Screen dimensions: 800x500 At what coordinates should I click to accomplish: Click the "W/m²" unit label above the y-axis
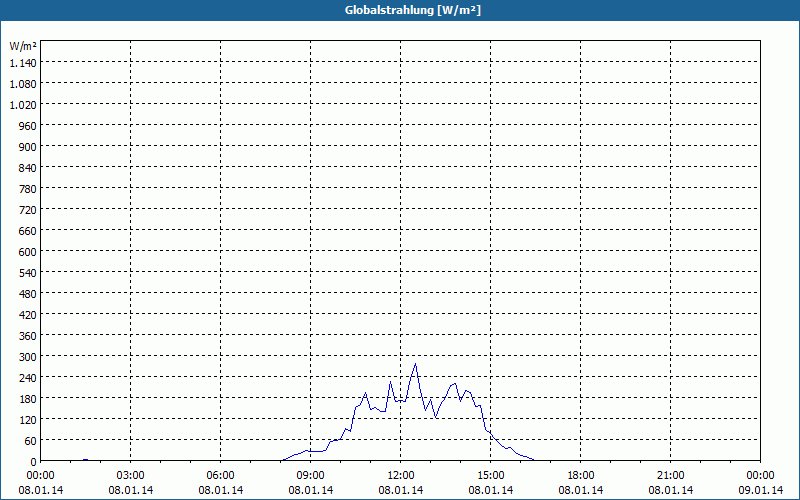pyautogui.click(x=23, y=46)
